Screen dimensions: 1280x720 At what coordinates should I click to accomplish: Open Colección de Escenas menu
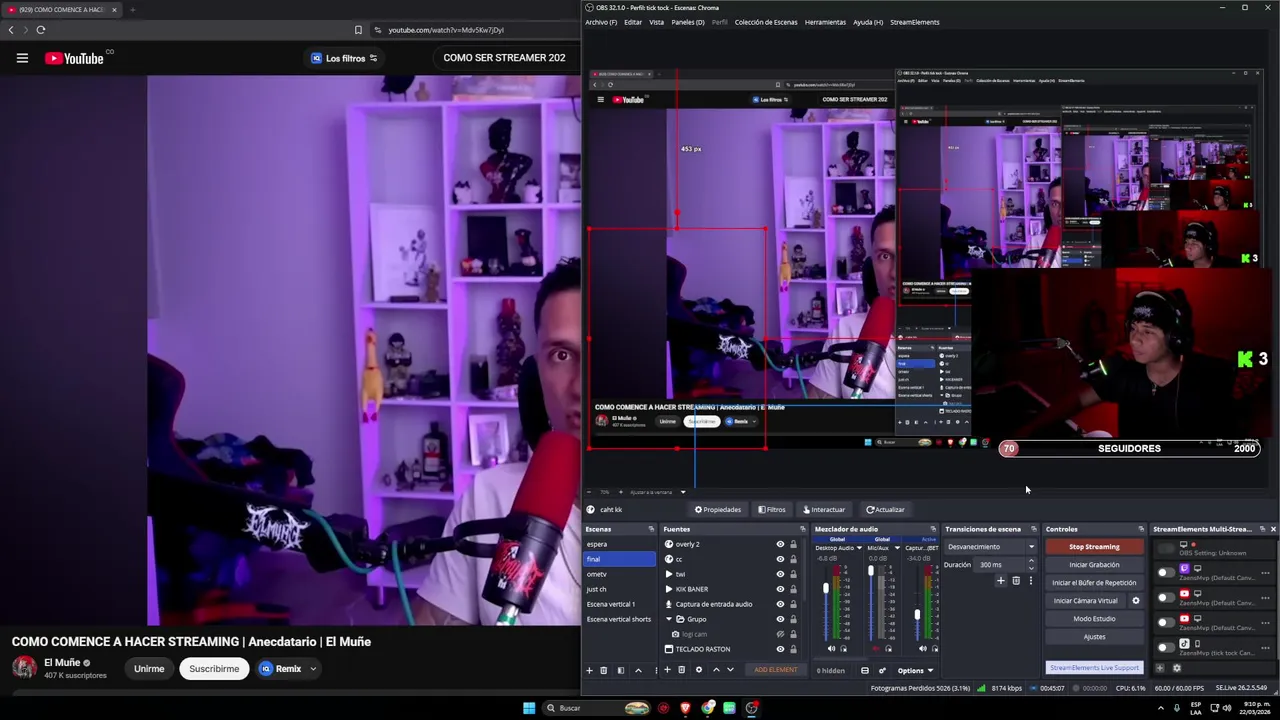tap(768, 22)
